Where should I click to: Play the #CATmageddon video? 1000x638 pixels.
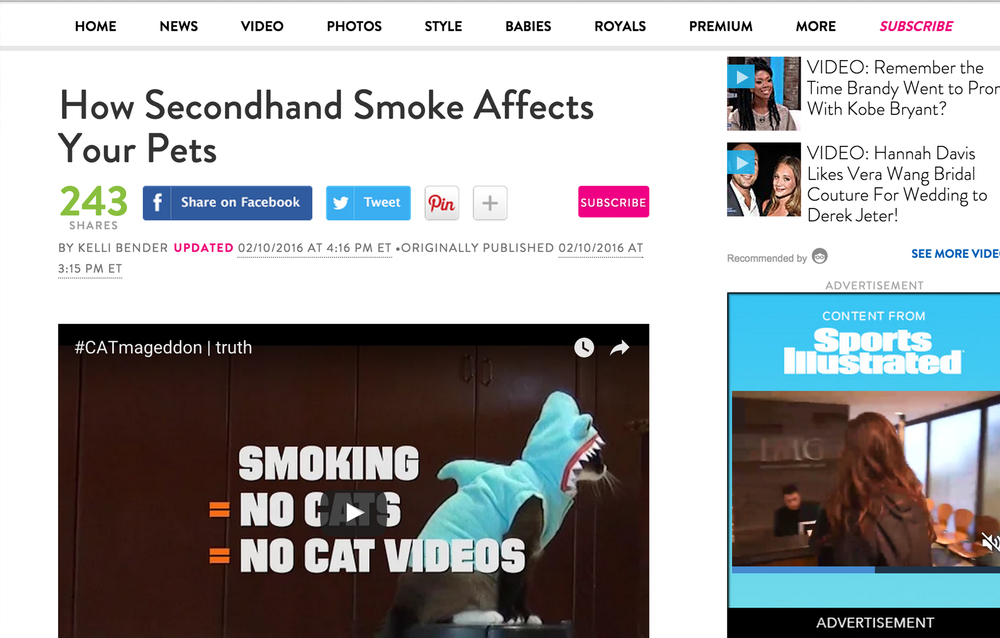coord(354,512)
